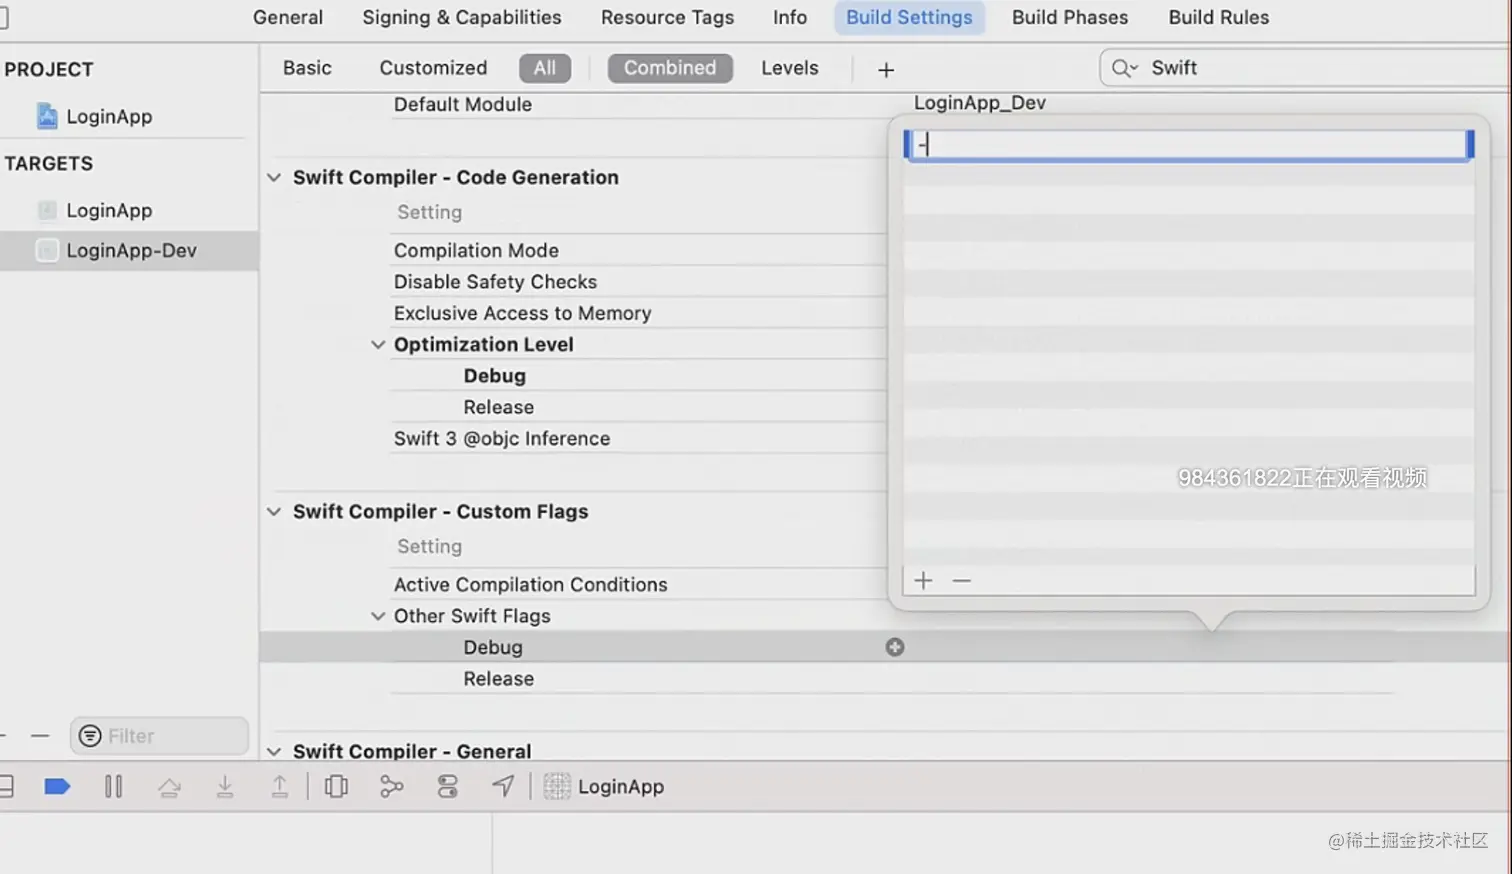Click the filter icon in targets Filter field
Viewport: 1512px width, 874px height.
[90, 736]
